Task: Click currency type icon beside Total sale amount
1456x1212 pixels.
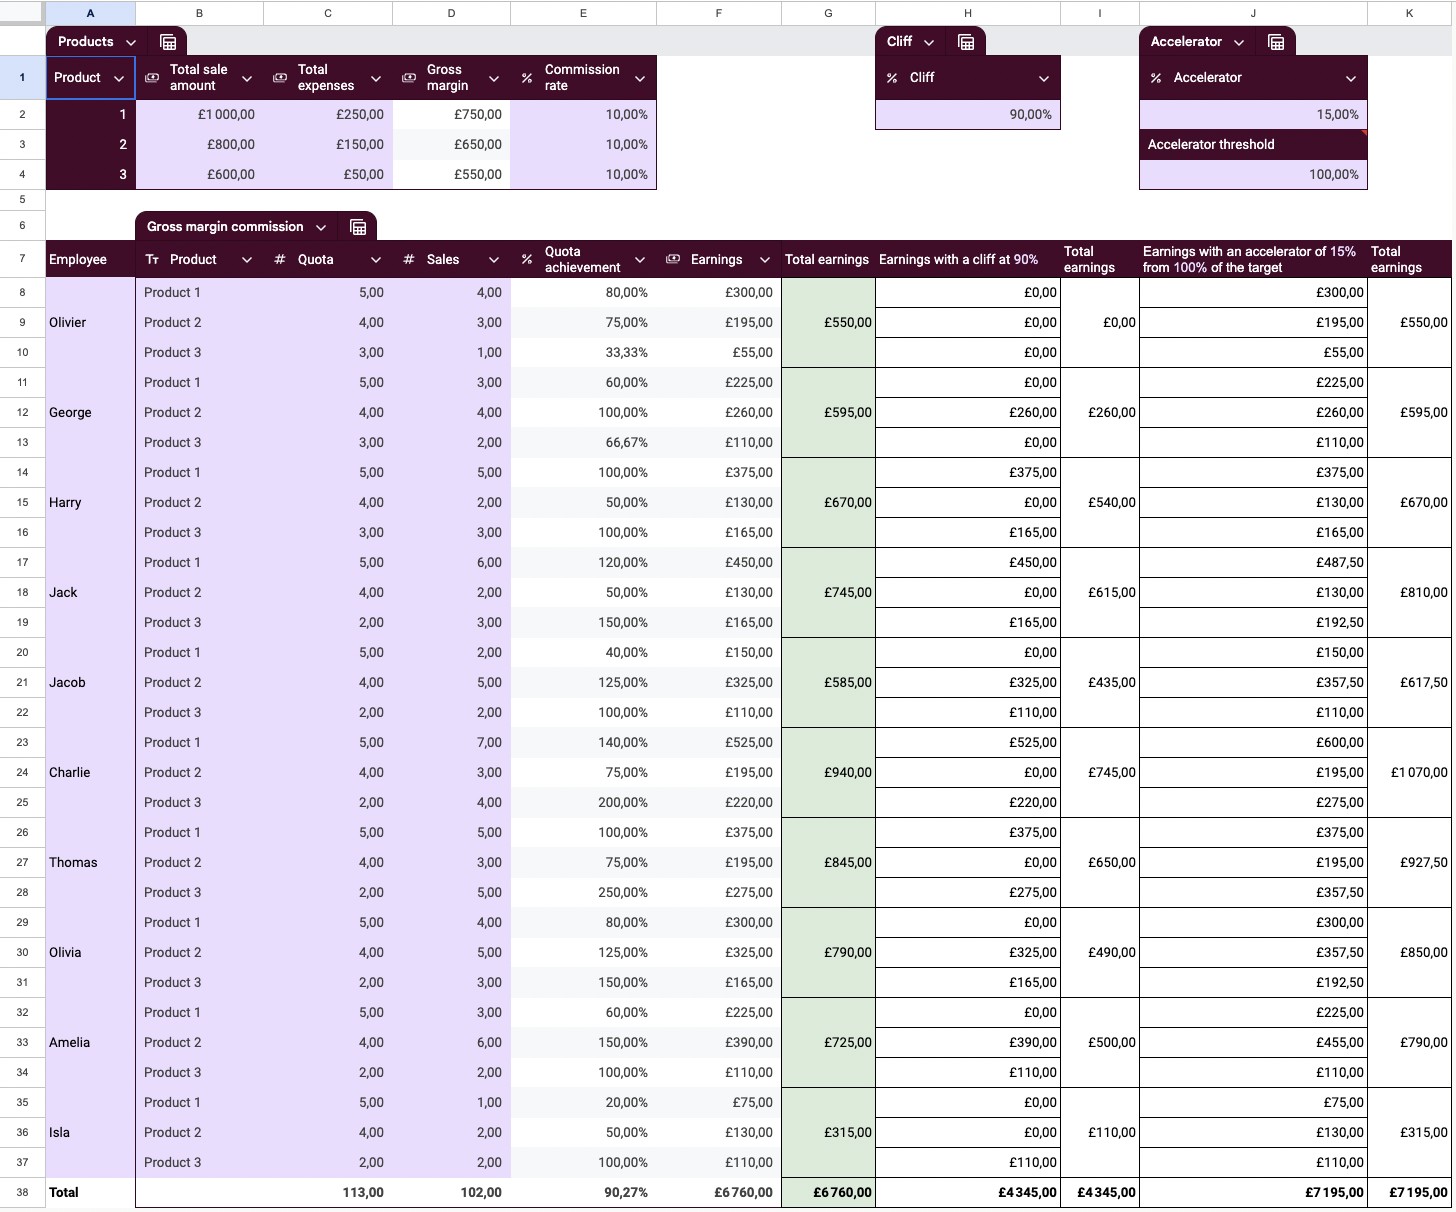Action: pyautogui.click(x=152, y=78)
